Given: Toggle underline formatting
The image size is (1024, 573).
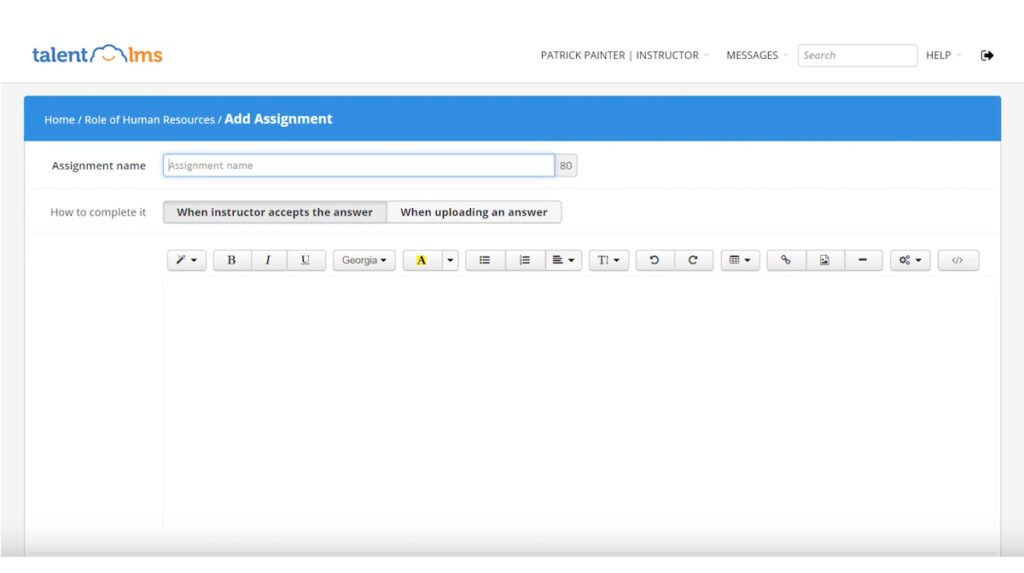Looking at the screenshot, I should click(305, 260).
